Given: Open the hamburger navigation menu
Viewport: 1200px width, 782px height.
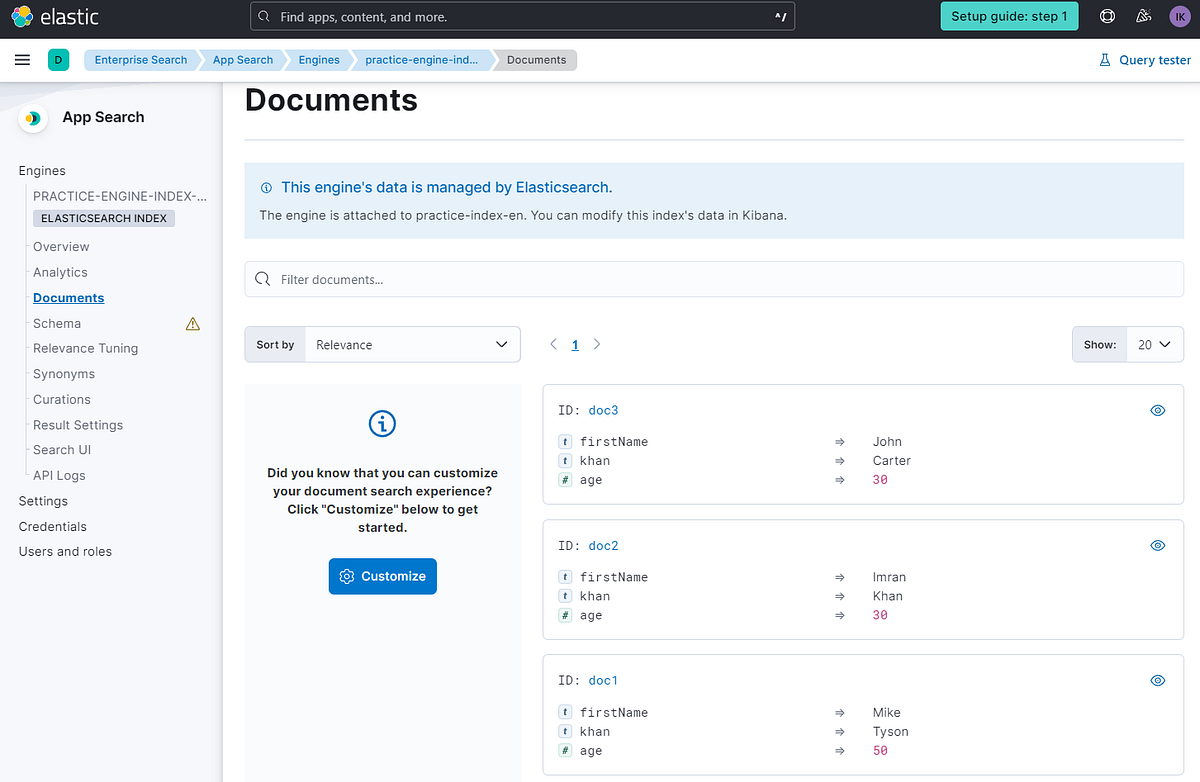Looking at the screenshot, I should click(x=22, y=60).
